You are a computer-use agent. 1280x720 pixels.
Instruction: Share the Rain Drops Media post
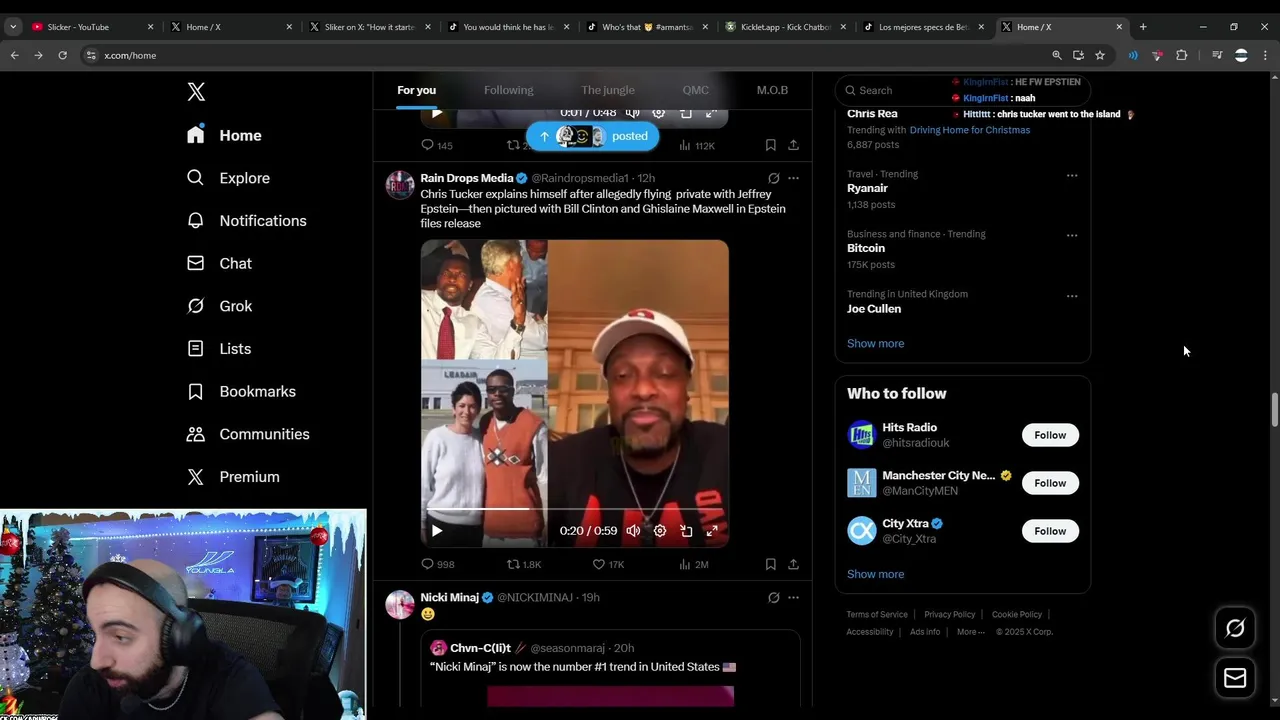[x=793, y=564]
